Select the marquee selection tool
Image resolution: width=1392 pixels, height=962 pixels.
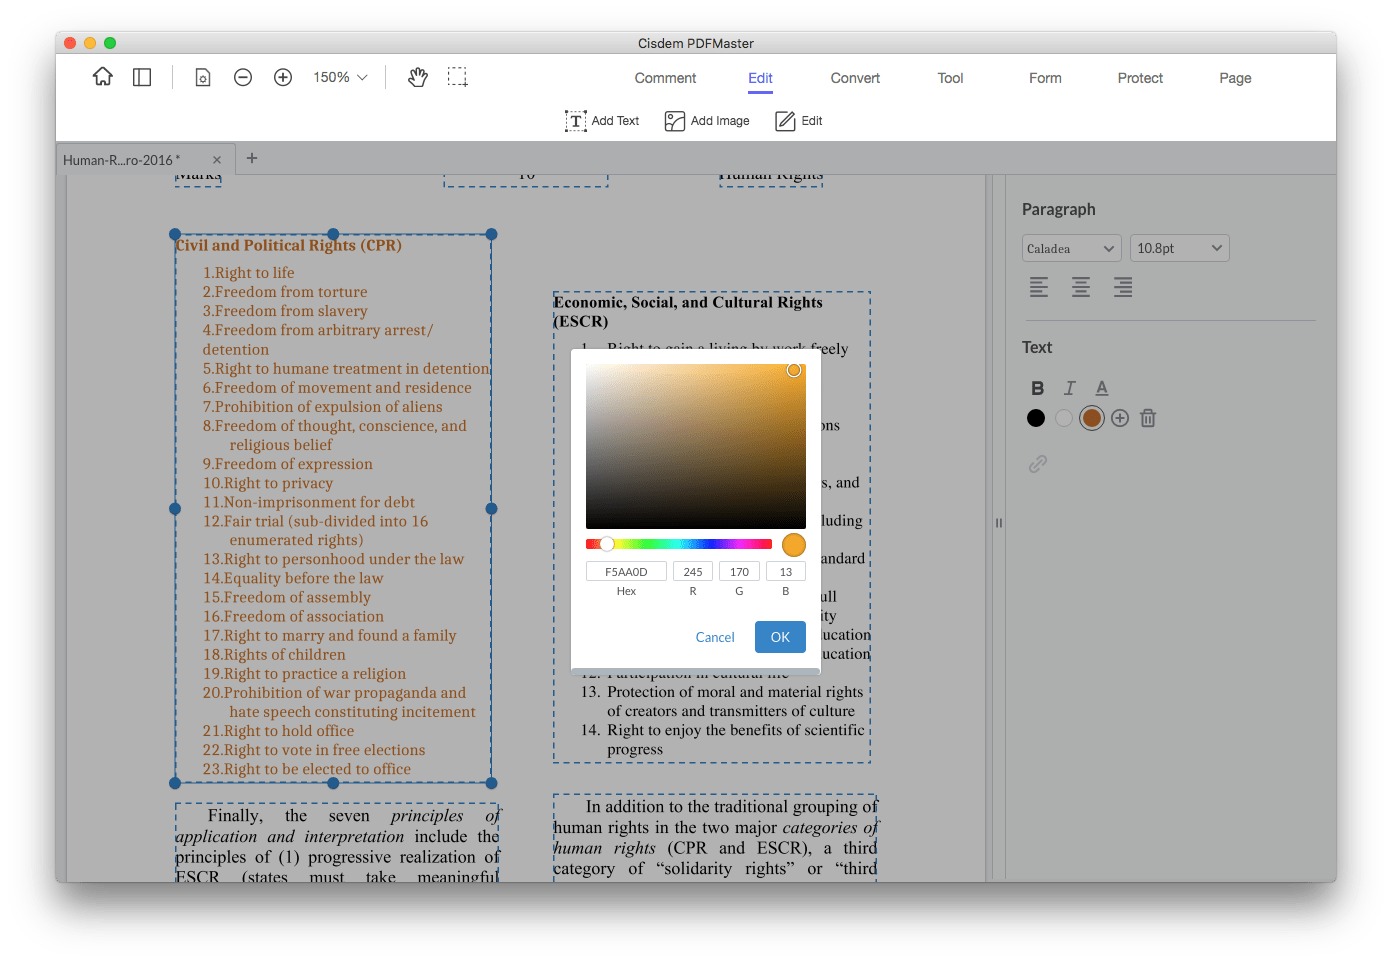tap(457, 77)
